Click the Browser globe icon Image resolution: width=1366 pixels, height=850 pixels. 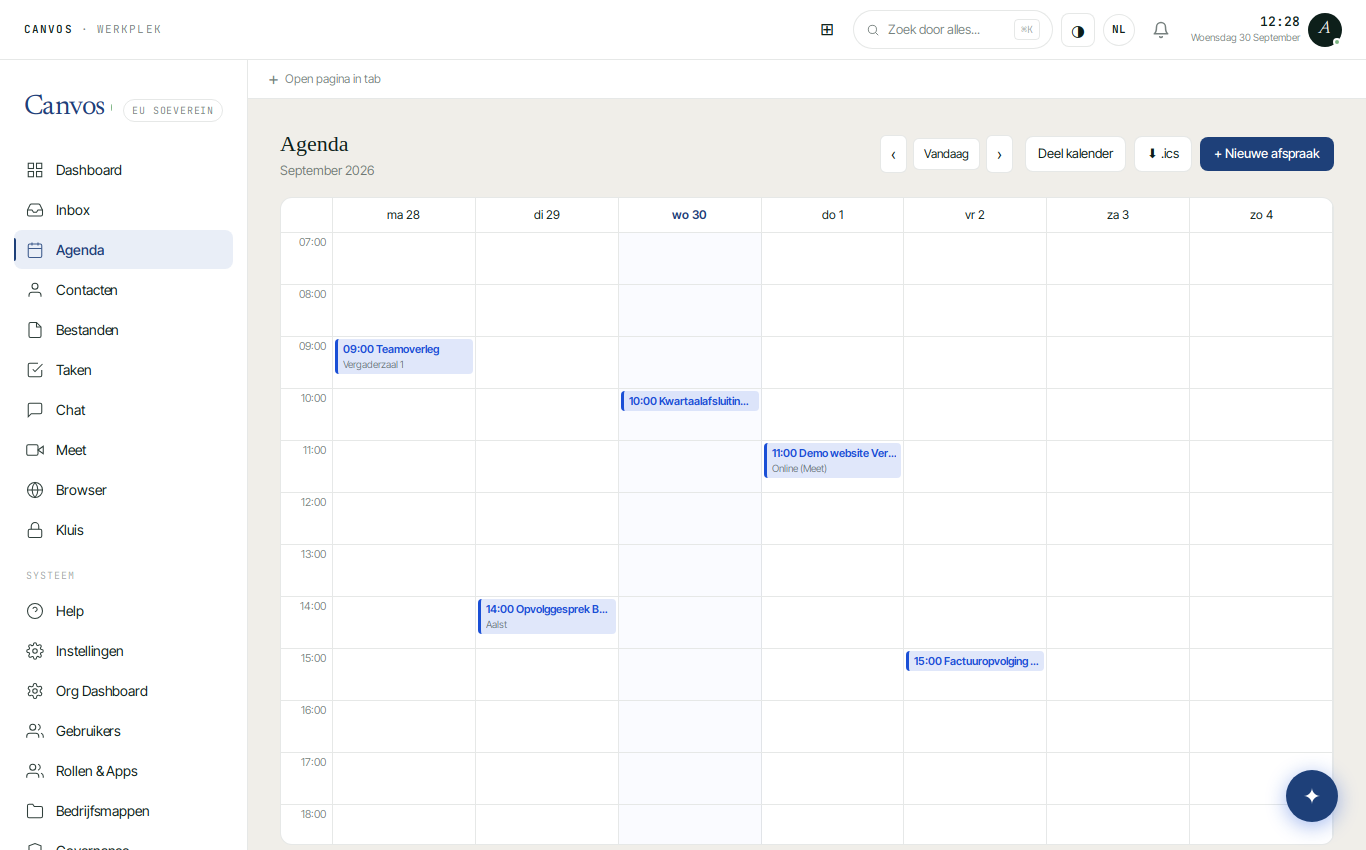tap(35, 490)
